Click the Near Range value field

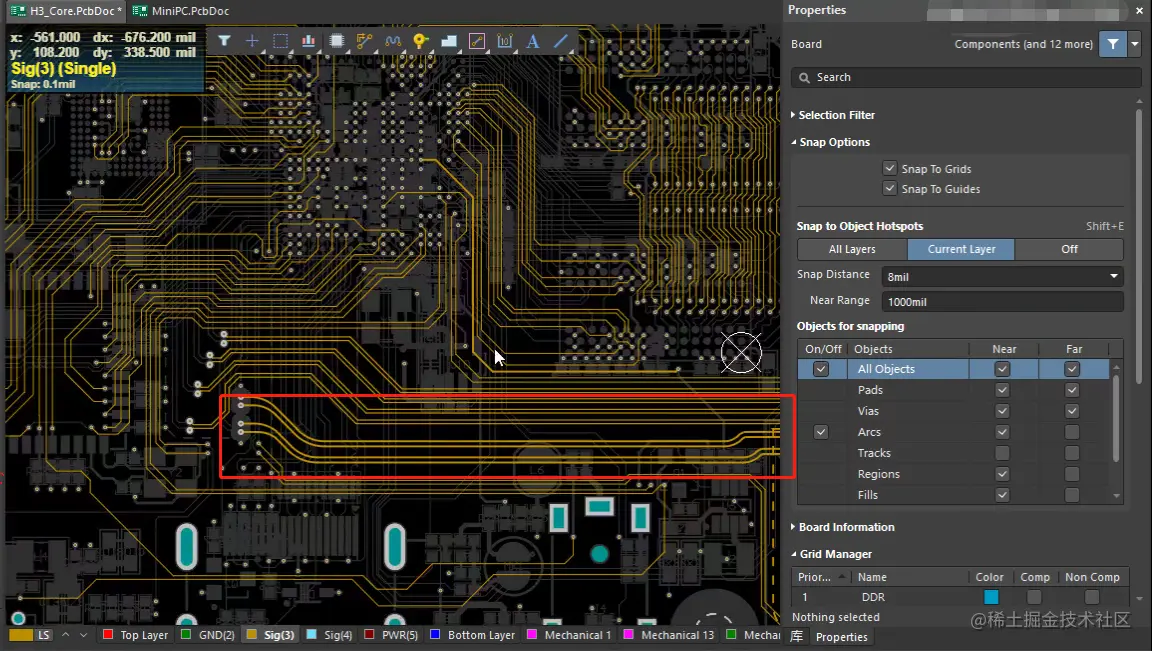[1002, 301]
